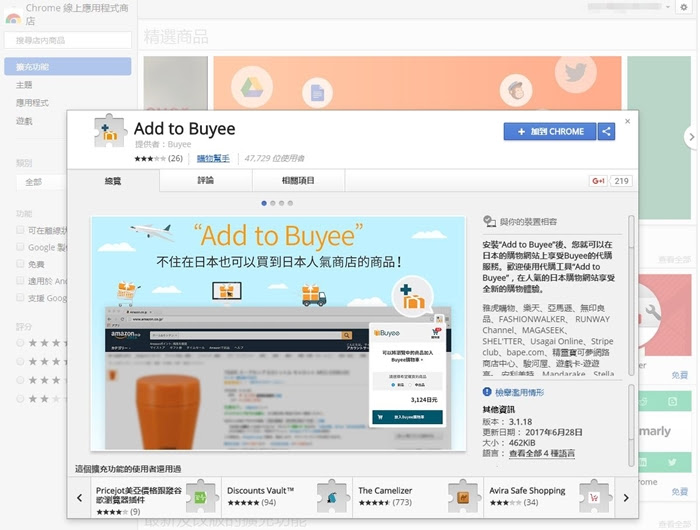The height and width of the screenshot is (530, 700).
Task: Click The Camelizer extension icon
Action: click(463, 497)
